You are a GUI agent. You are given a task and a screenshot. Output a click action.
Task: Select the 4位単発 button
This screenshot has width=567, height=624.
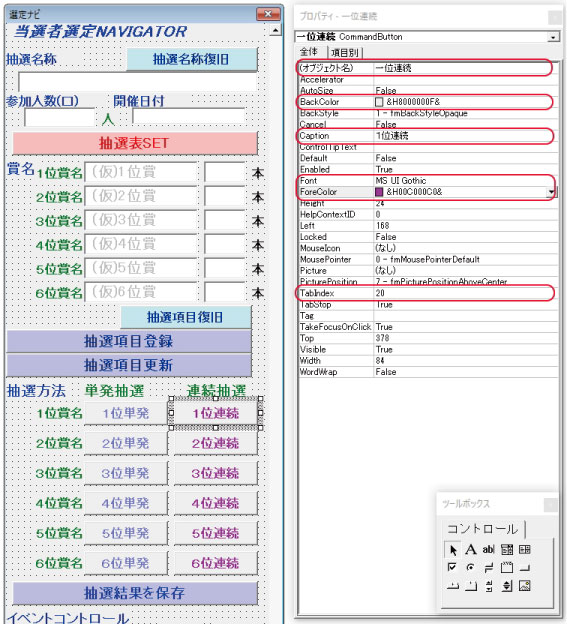click(x=126, y=503)
